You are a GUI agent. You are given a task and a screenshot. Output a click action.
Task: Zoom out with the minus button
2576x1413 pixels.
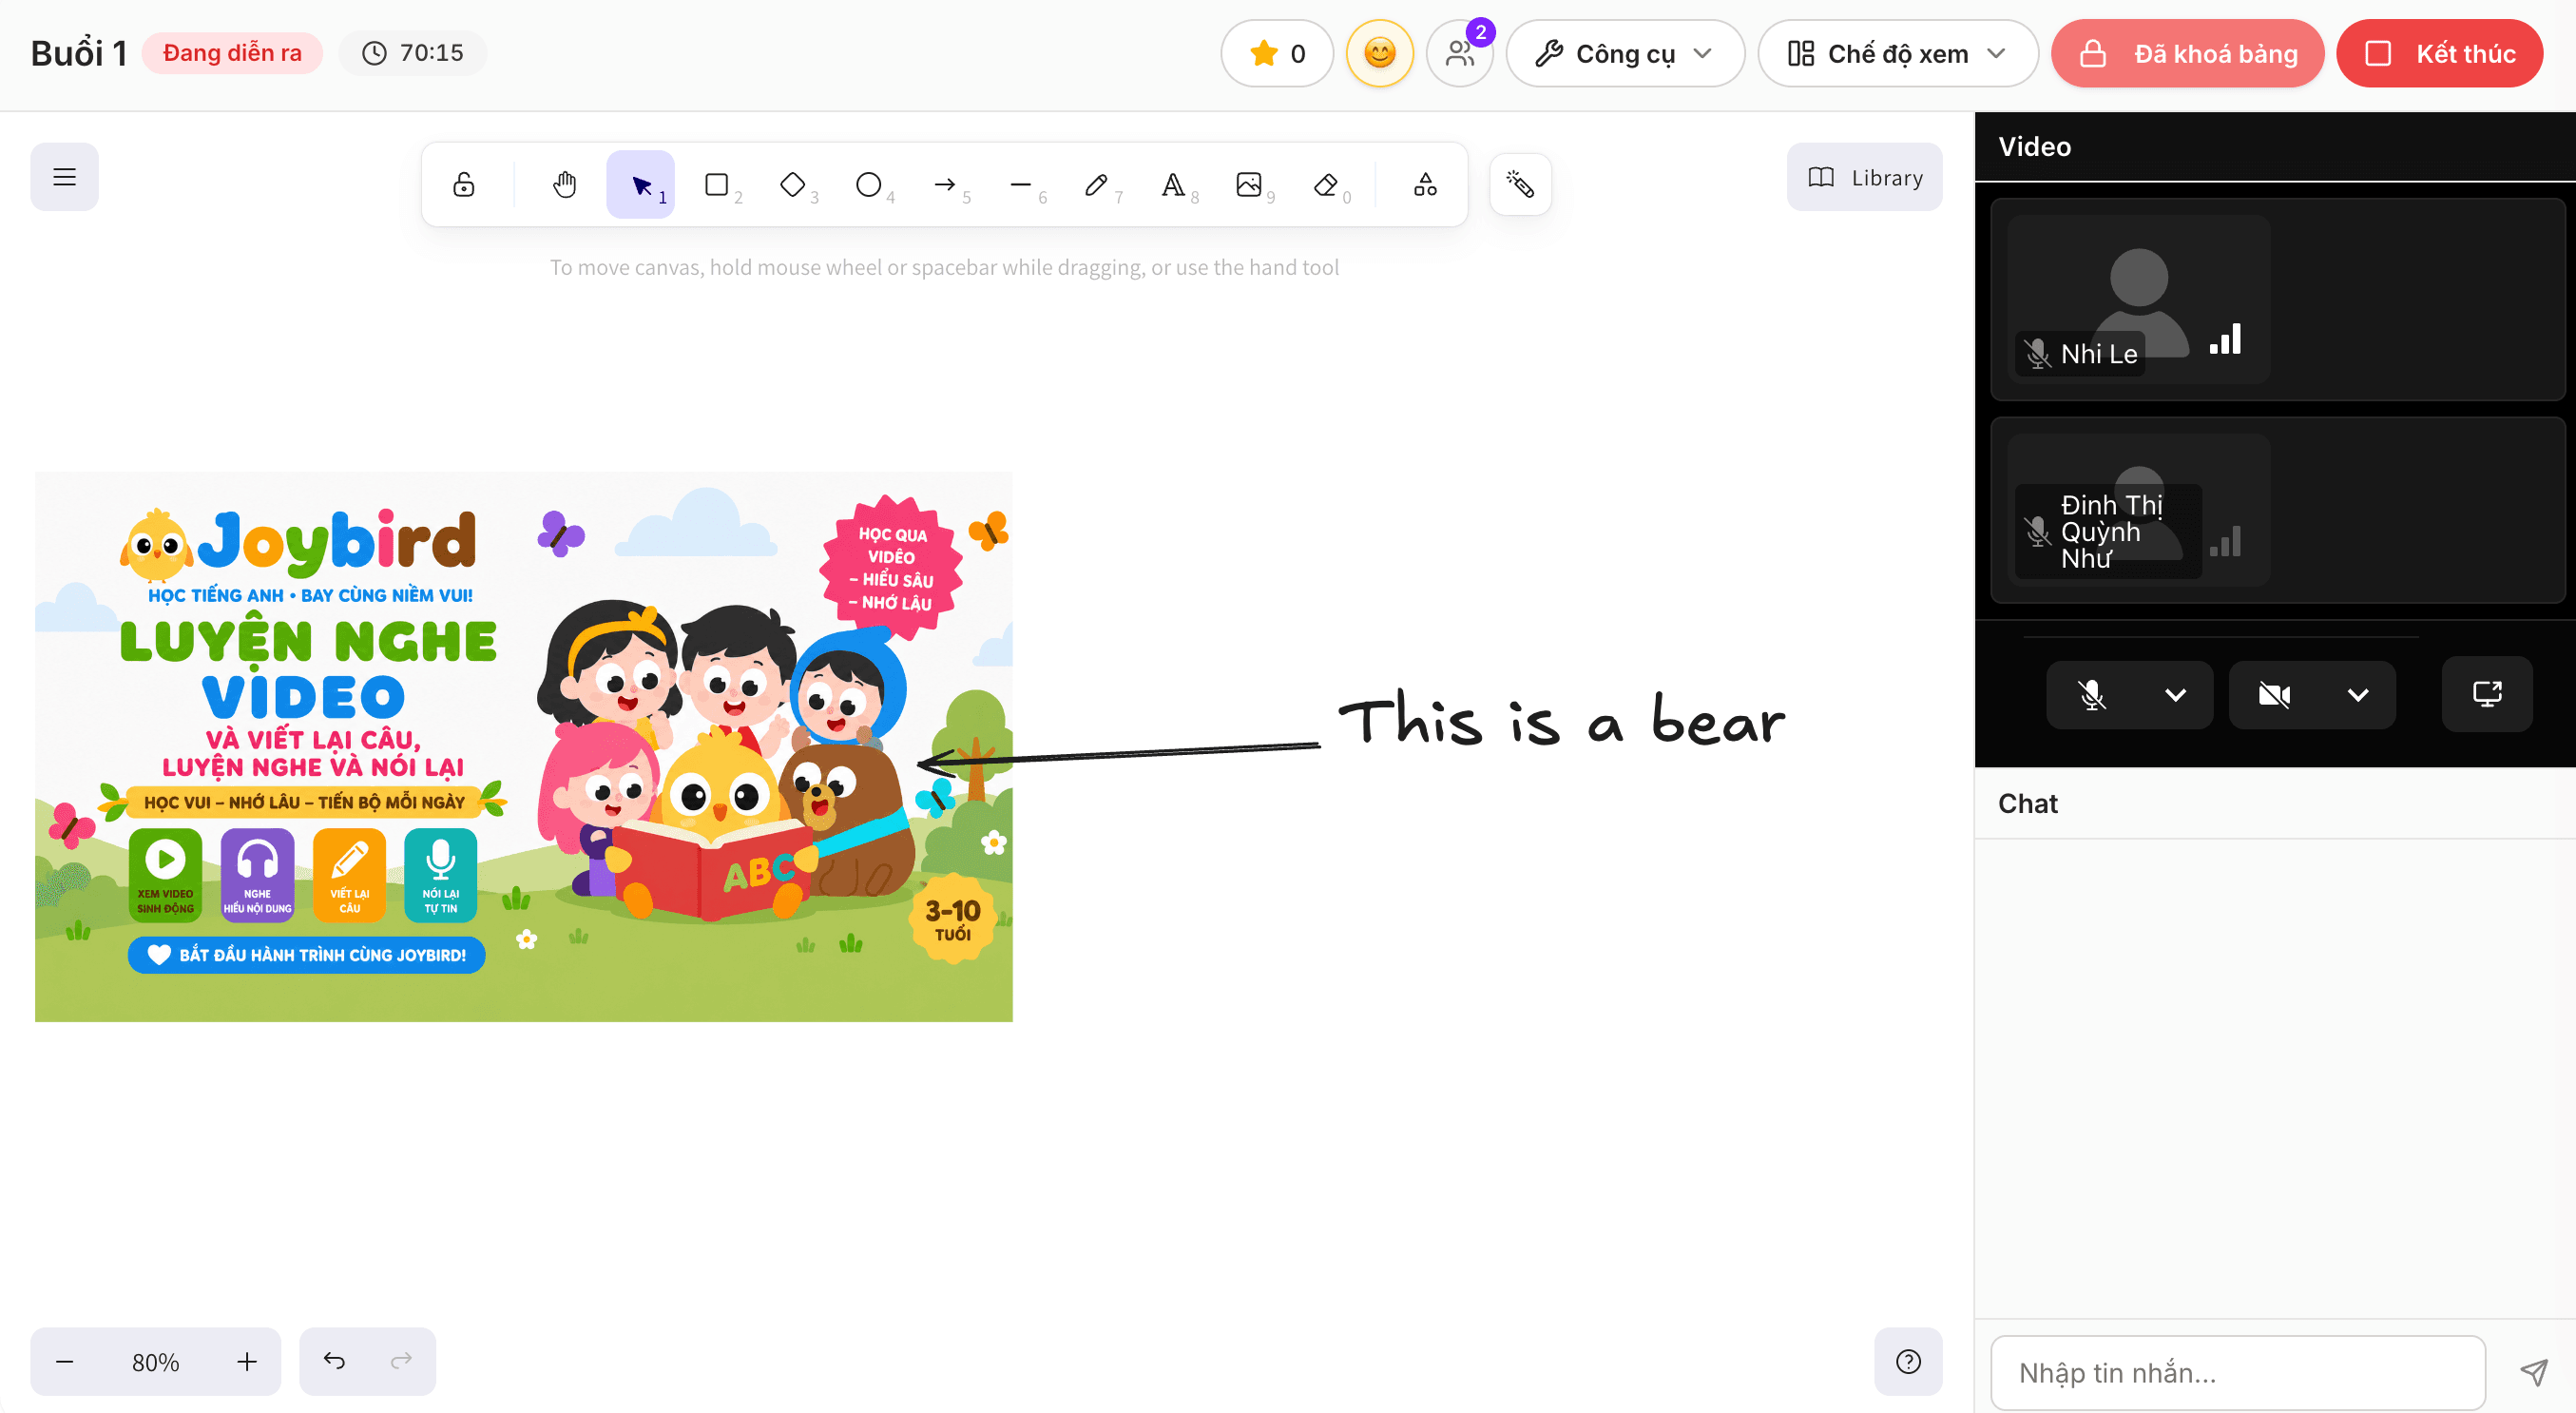click(64, 1361)
